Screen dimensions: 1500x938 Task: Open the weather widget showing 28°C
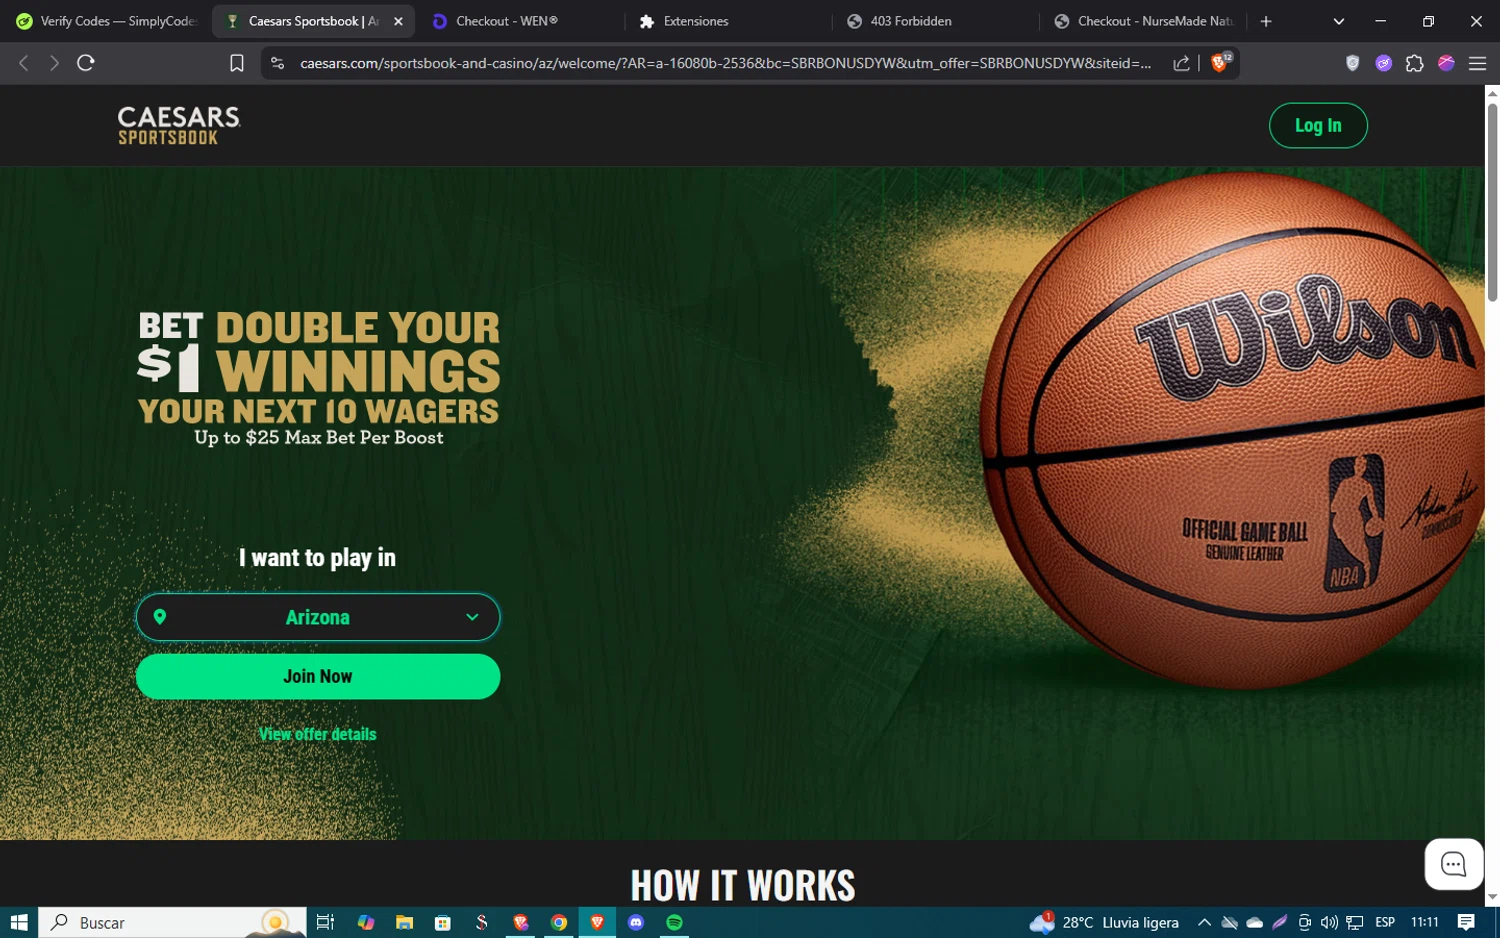pyautogui.click(x=1104, y=922)
